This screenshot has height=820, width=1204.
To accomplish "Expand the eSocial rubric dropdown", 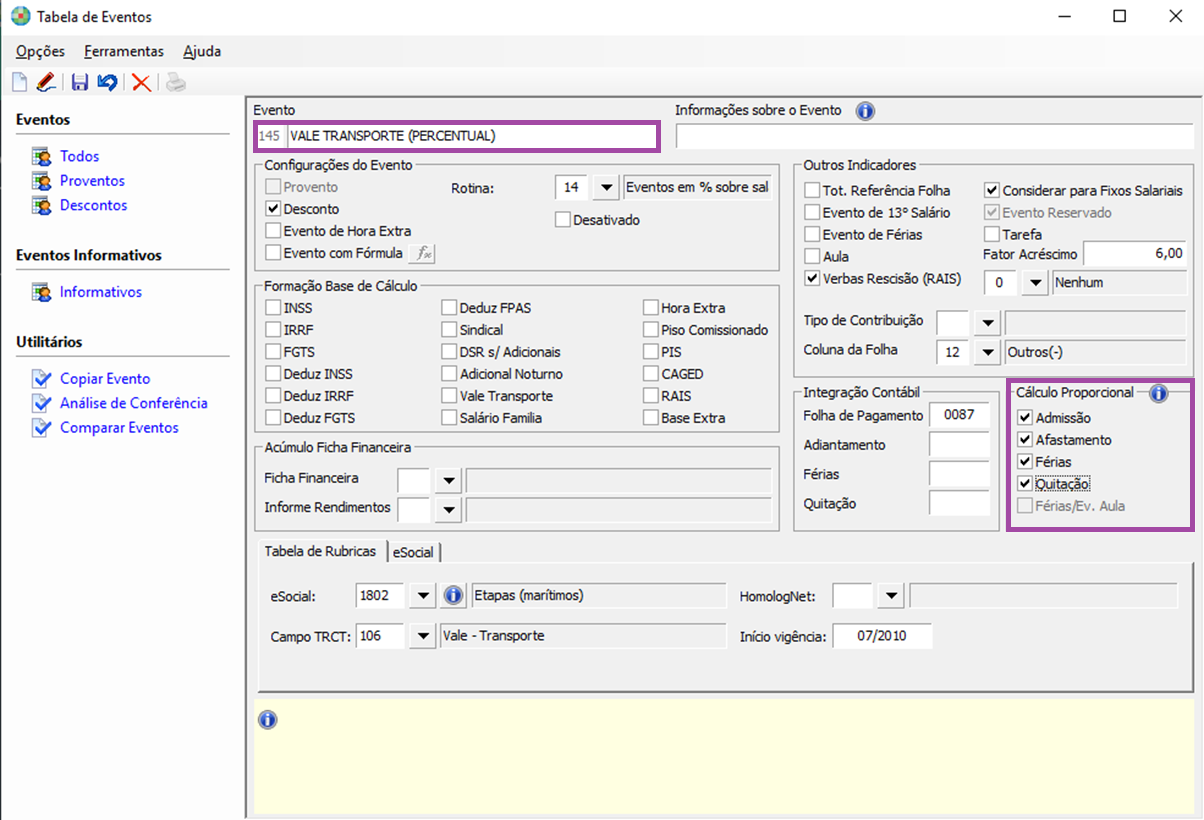I will tap(424, 596).
